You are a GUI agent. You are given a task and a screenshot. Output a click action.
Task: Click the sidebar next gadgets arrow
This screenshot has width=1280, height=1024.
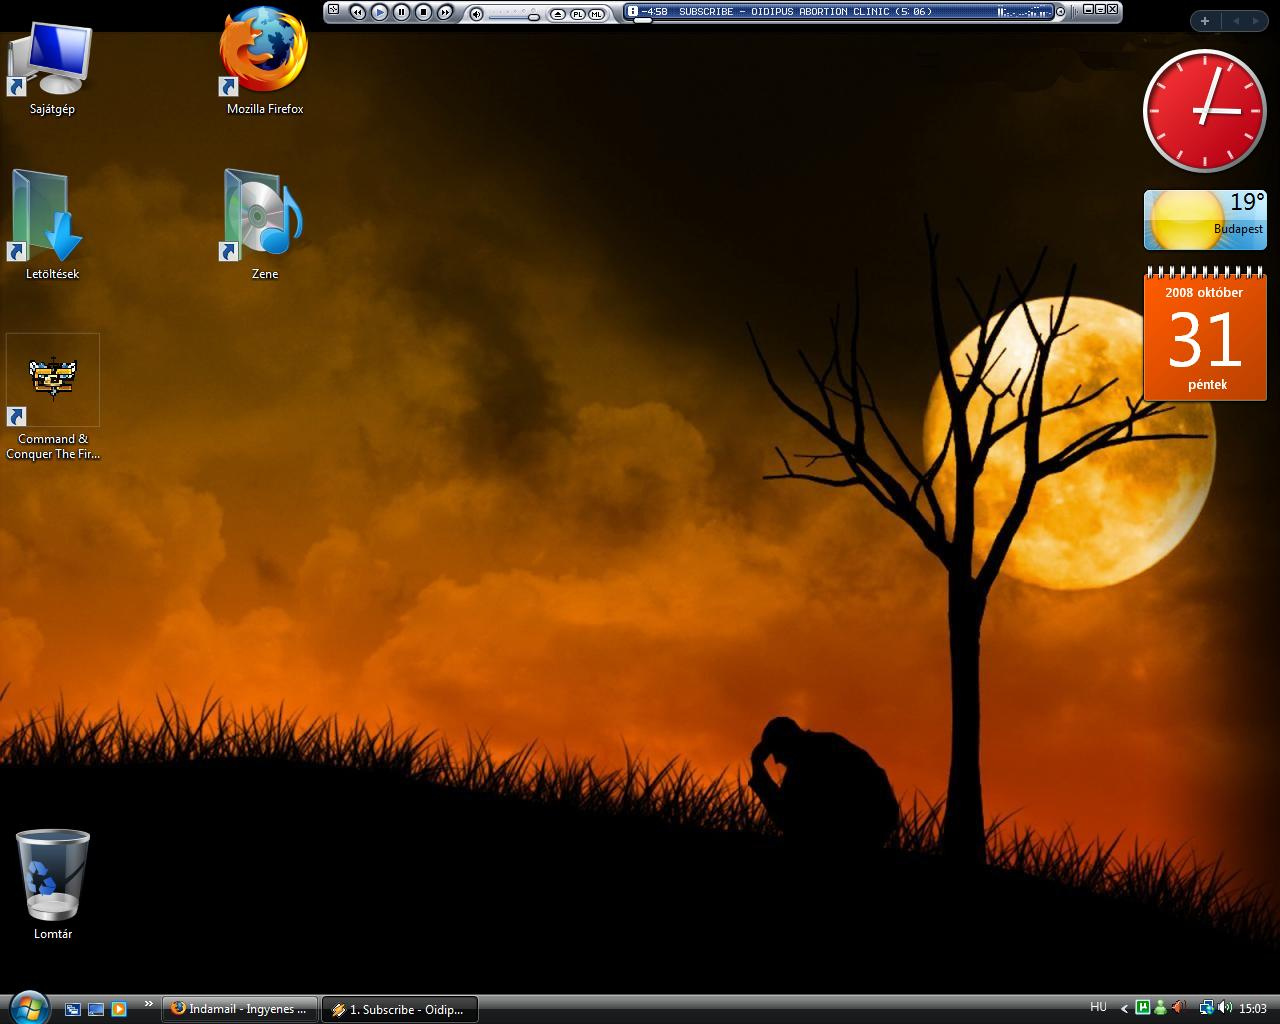[x=1256, y=20]
